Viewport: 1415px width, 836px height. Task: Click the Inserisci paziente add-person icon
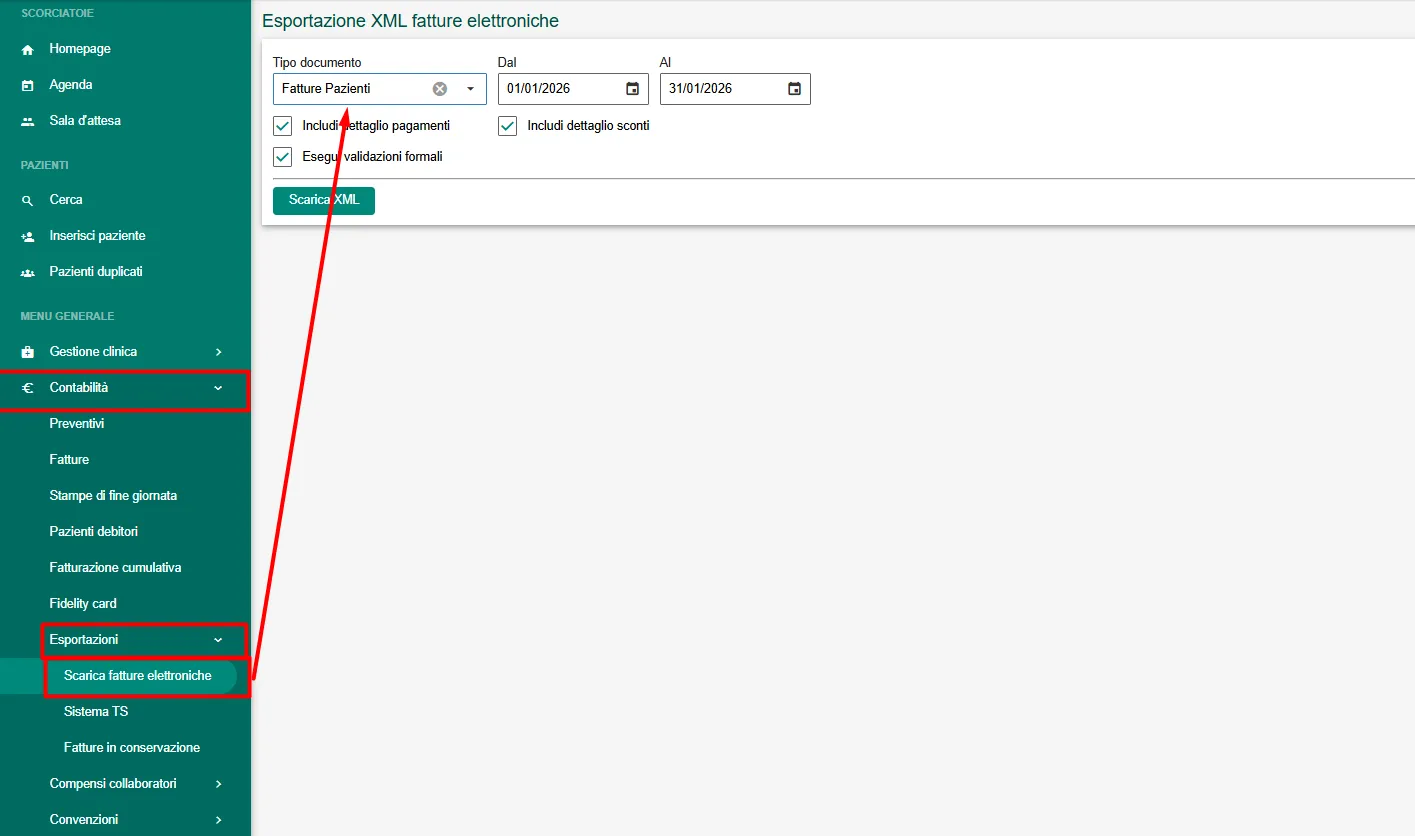(28, 236)
